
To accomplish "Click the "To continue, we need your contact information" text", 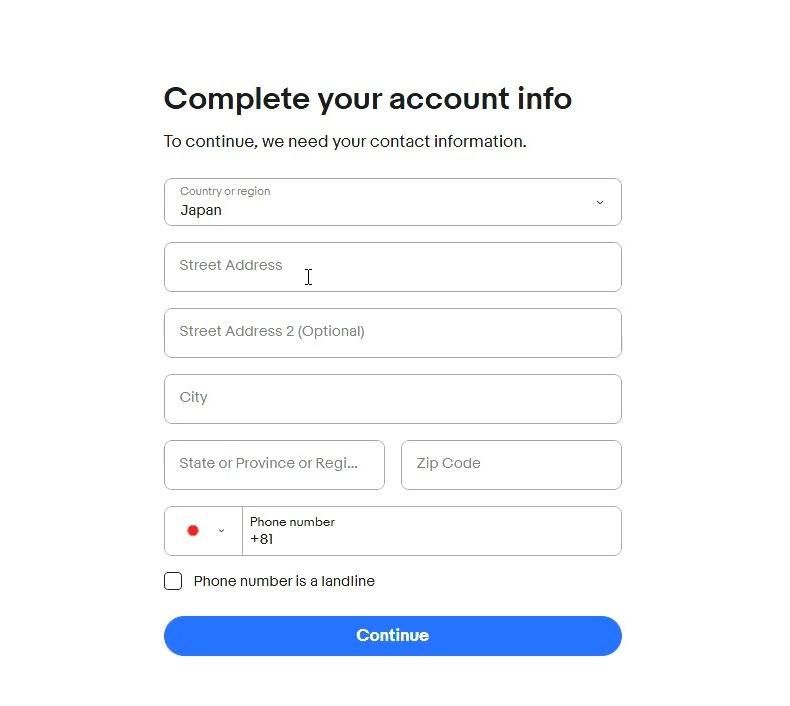I will click(345, 142).
